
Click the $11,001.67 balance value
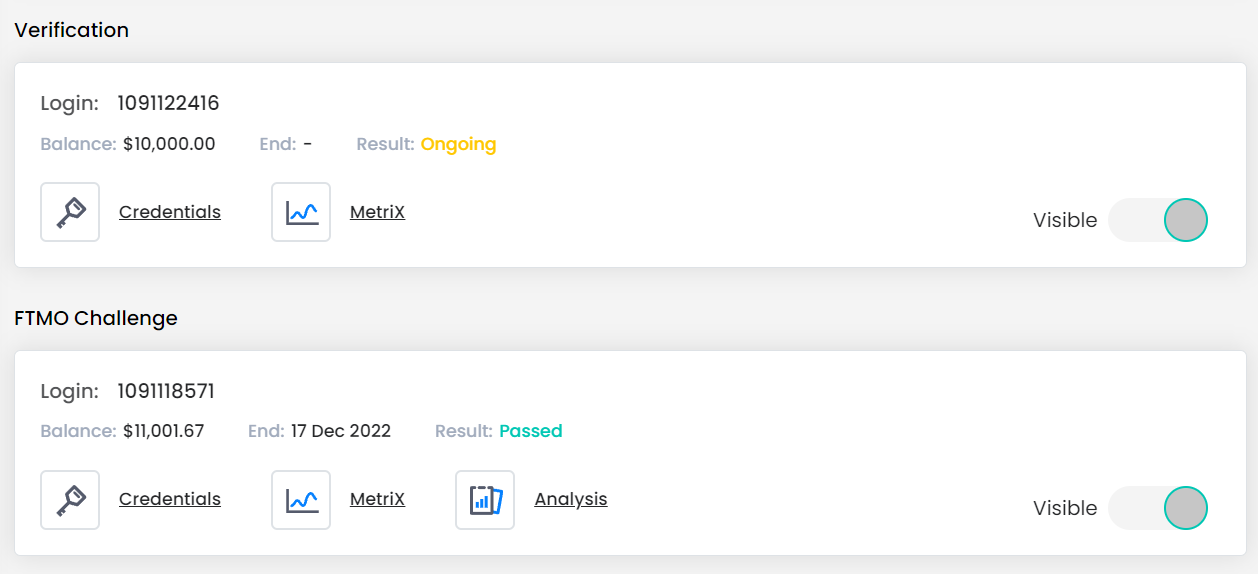pos(164,431)
